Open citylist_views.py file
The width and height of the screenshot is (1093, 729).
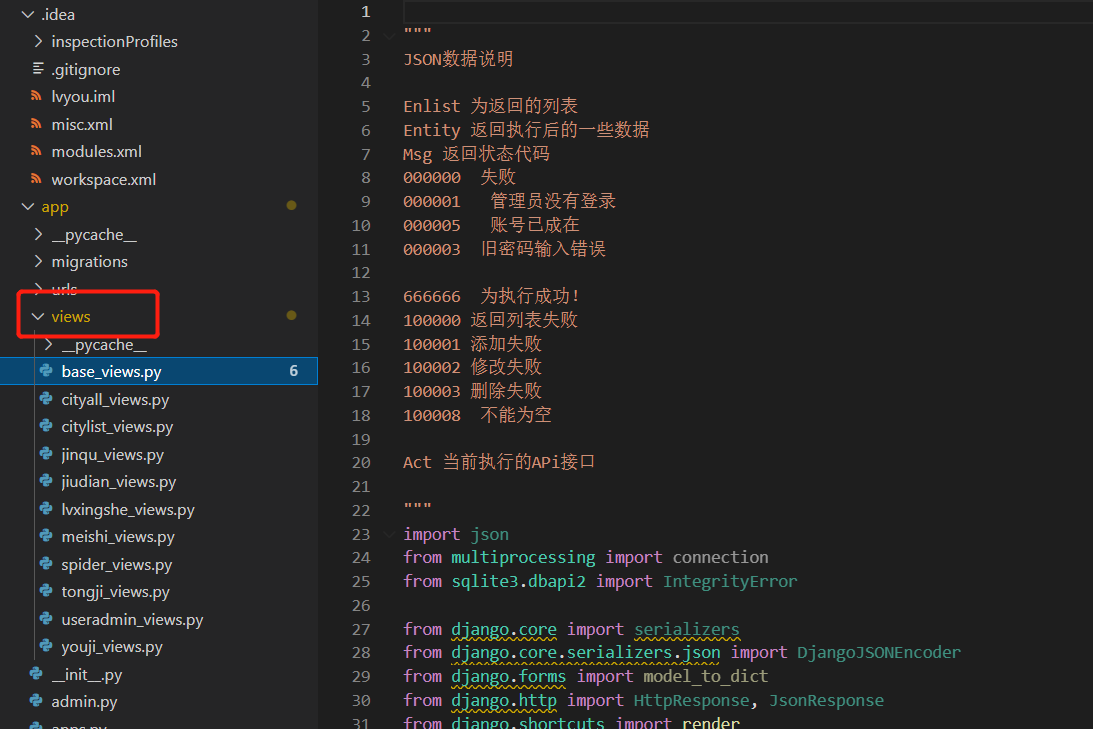[117, 427]
